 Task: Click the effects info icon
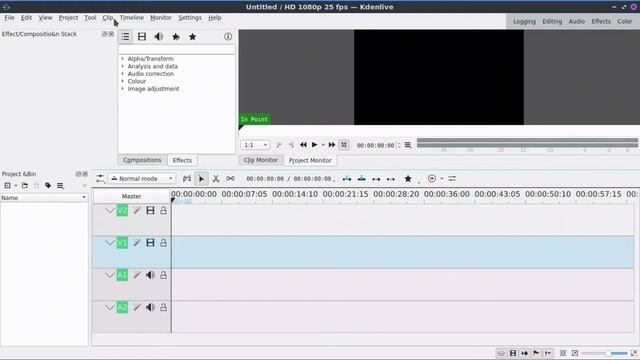pos(228,37)
